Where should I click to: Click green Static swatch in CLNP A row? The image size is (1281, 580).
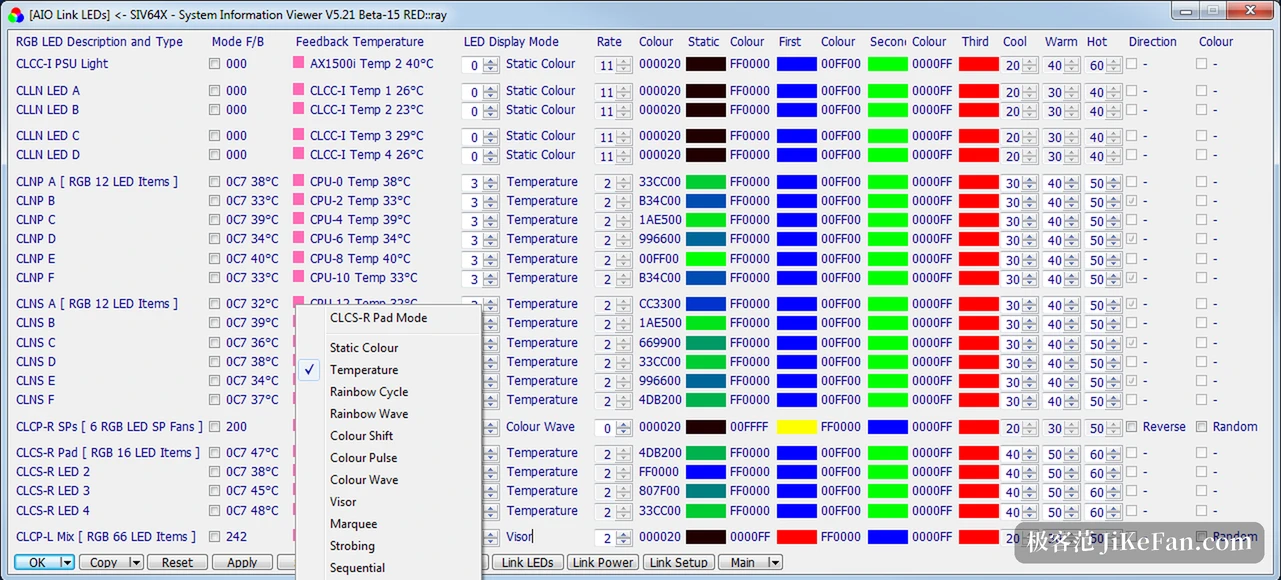706,182
